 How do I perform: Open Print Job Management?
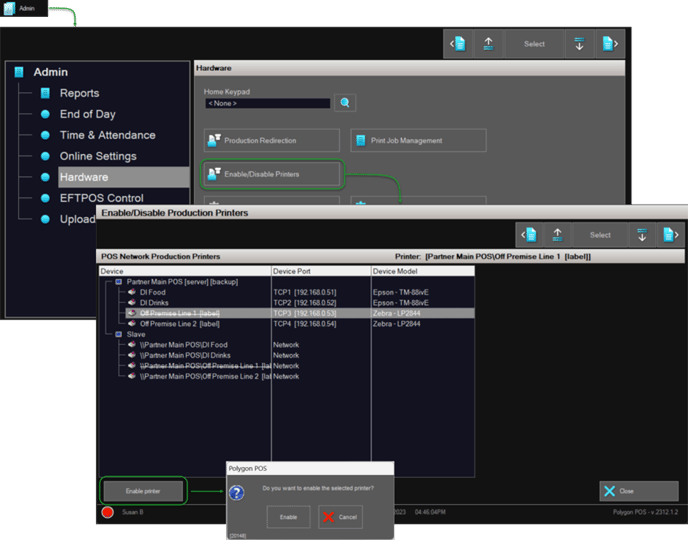[418, 140]
